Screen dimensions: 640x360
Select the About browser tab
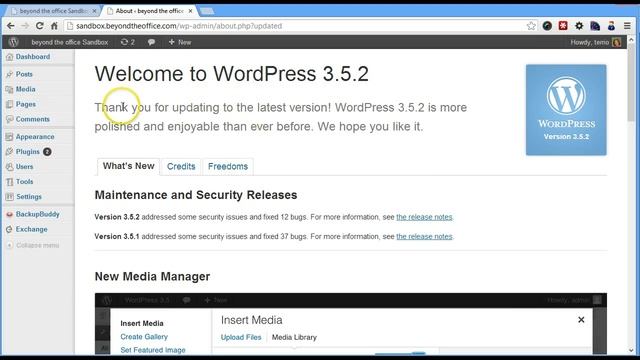[149, 11]
